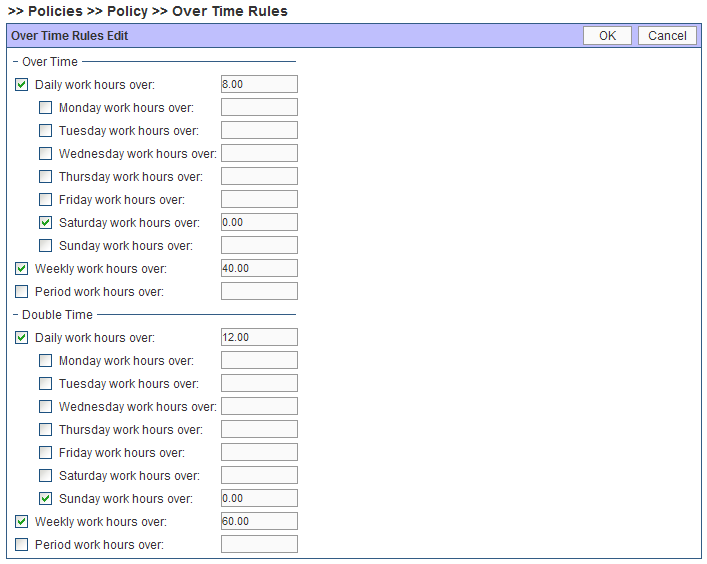Click Double Time Saturday work hours input field
Screen dimensions: 707x564
click(x=259, y=476)
